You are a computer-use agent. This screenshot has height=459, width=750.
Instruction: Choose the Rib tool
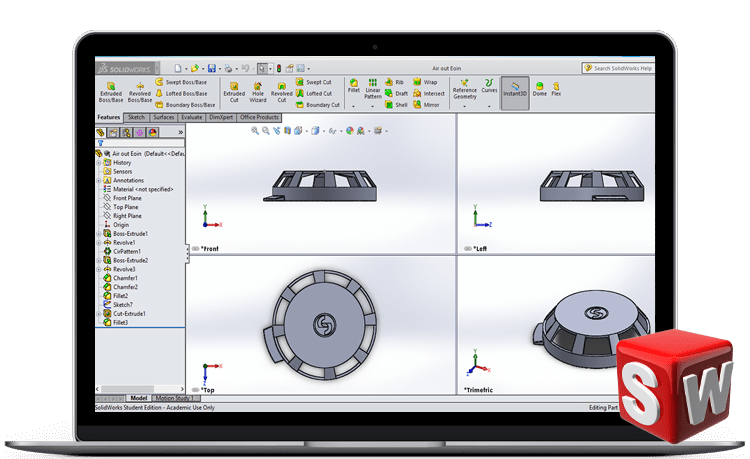(x=395, y=82)
